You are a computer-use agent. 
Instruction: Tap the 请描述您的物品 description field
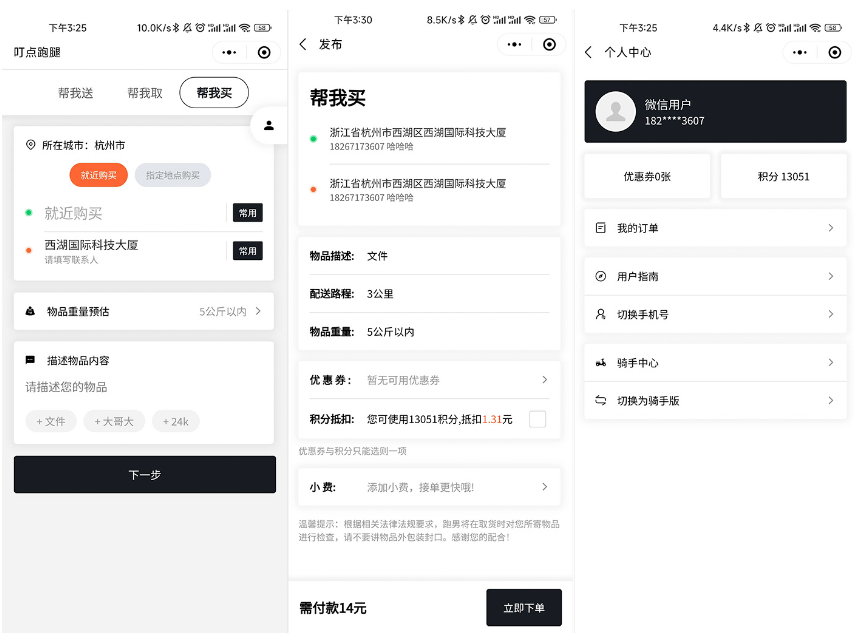(144, 387)
